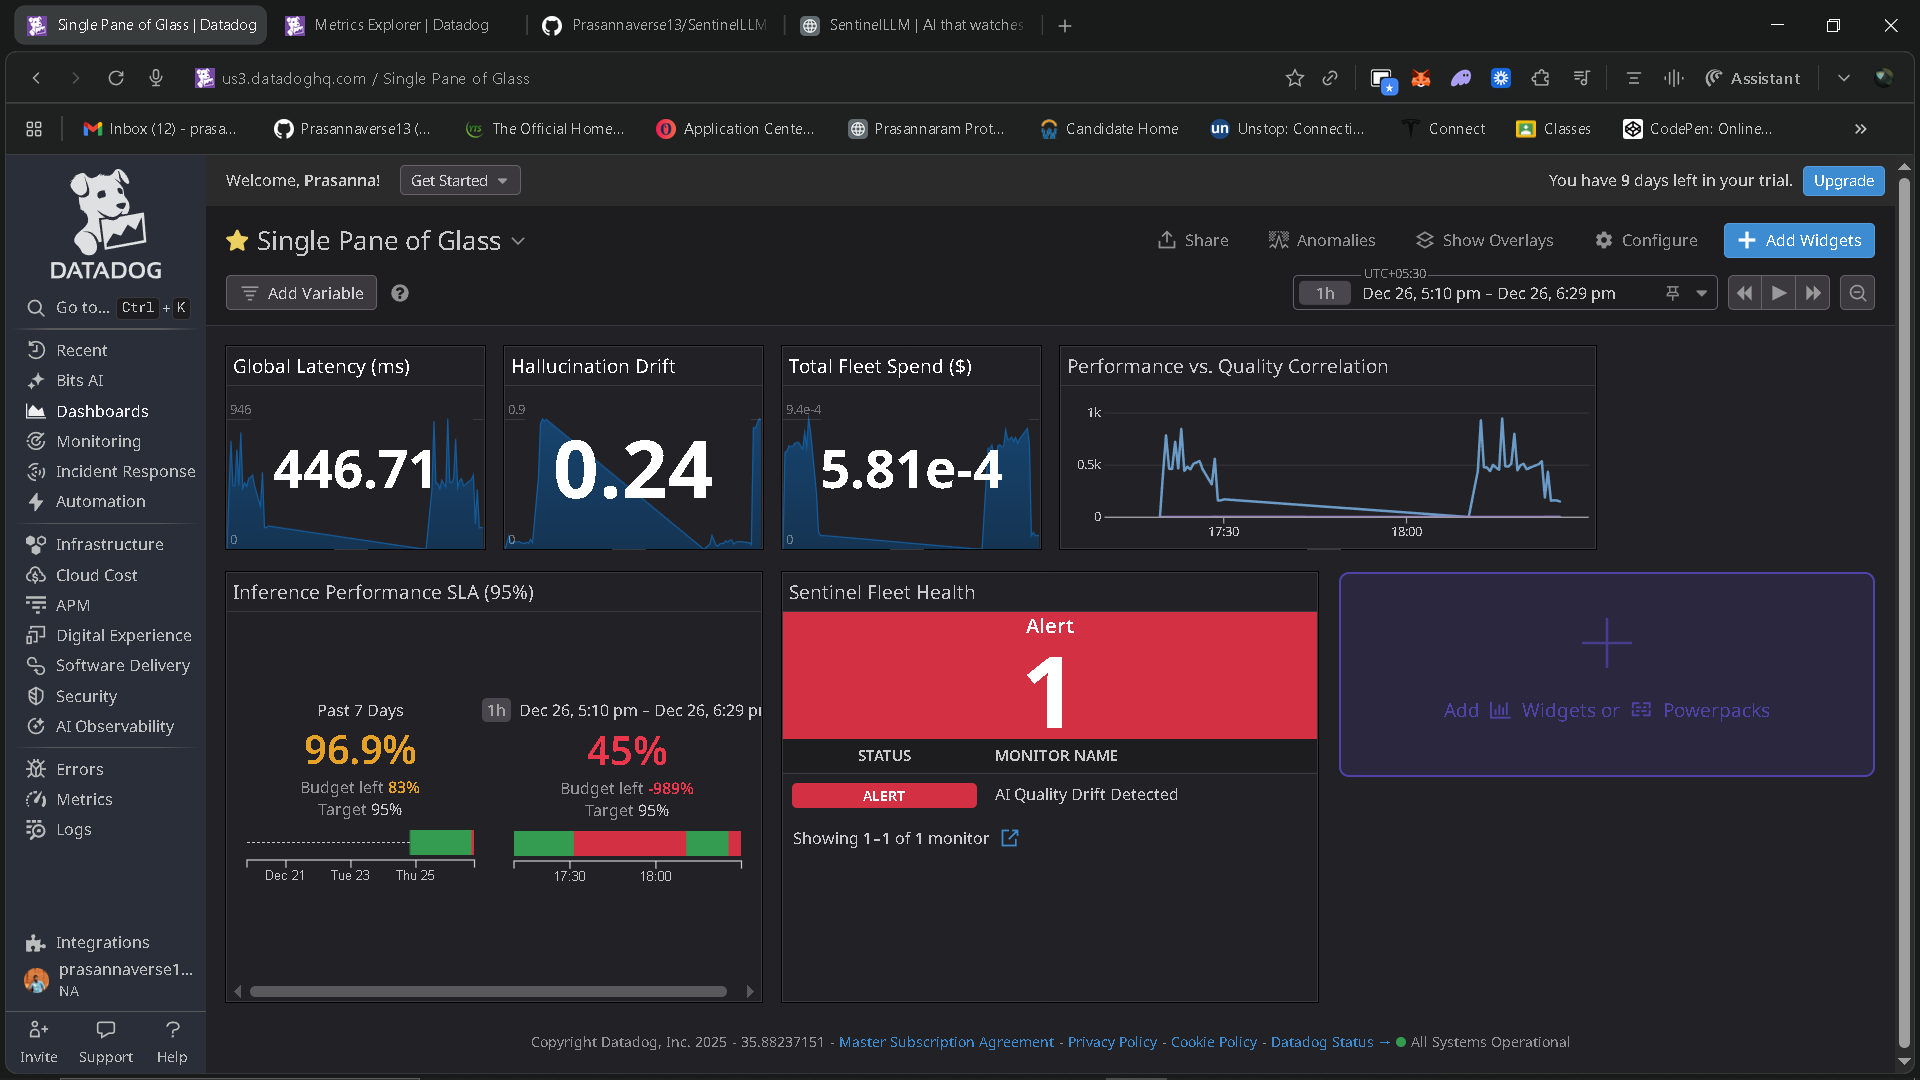This screenshot has height=1080, width=1920.
Task: Open the Monitoring sidebar item
Action: [x=98, y=441]
